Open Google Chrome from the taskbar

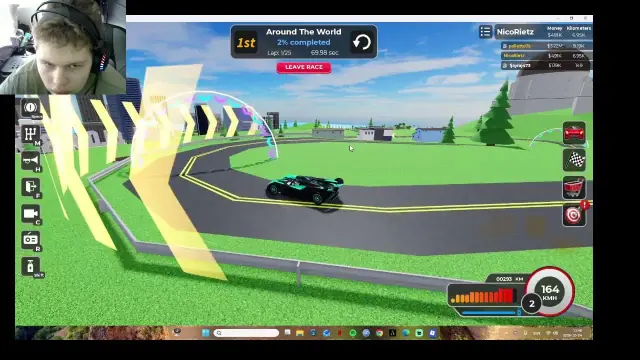pyautogui.click(x=380, y=333)
